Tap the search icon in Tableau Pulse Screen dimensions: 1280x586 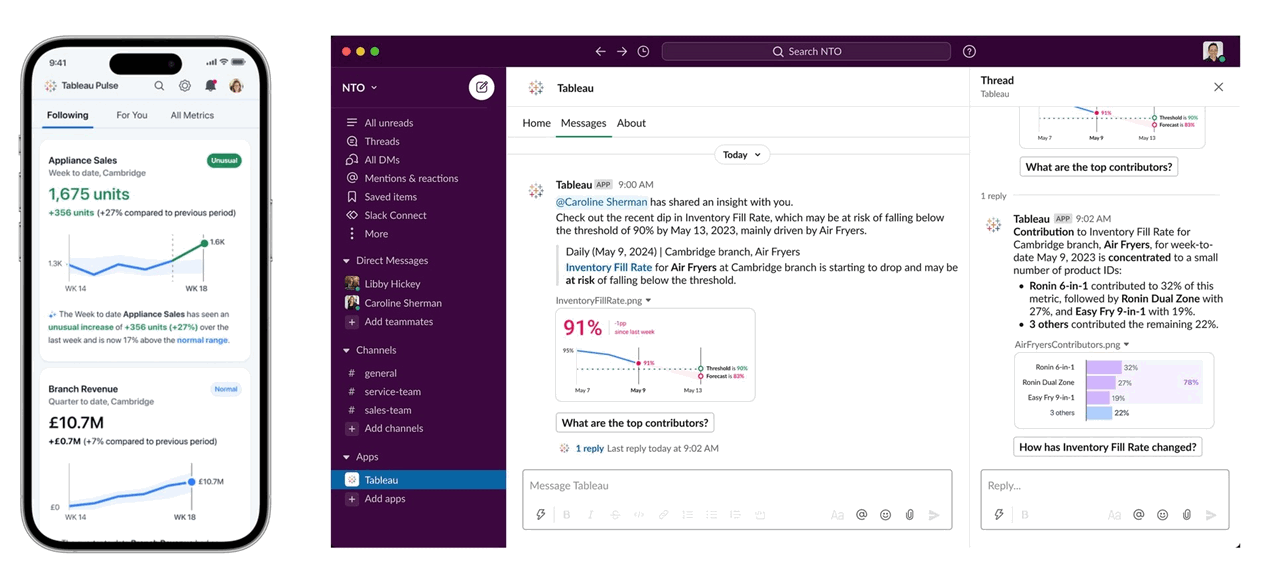tap(159, 86)
